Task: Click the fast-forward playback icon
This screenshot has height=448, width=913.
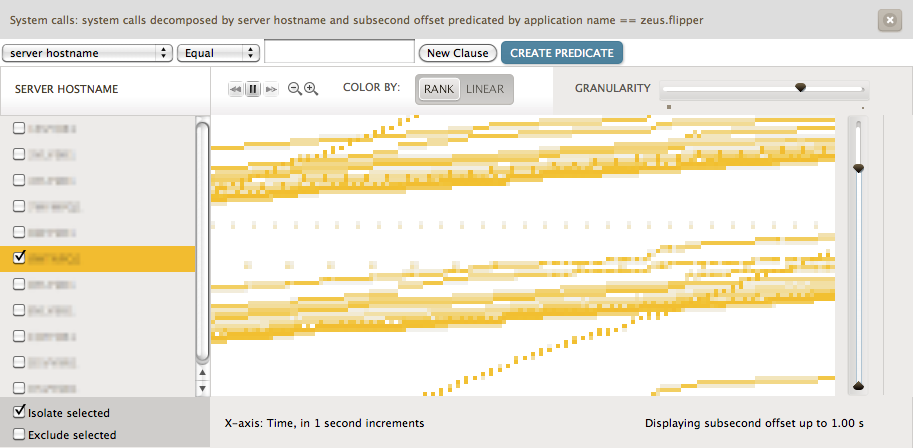Action: pos(270,89)
